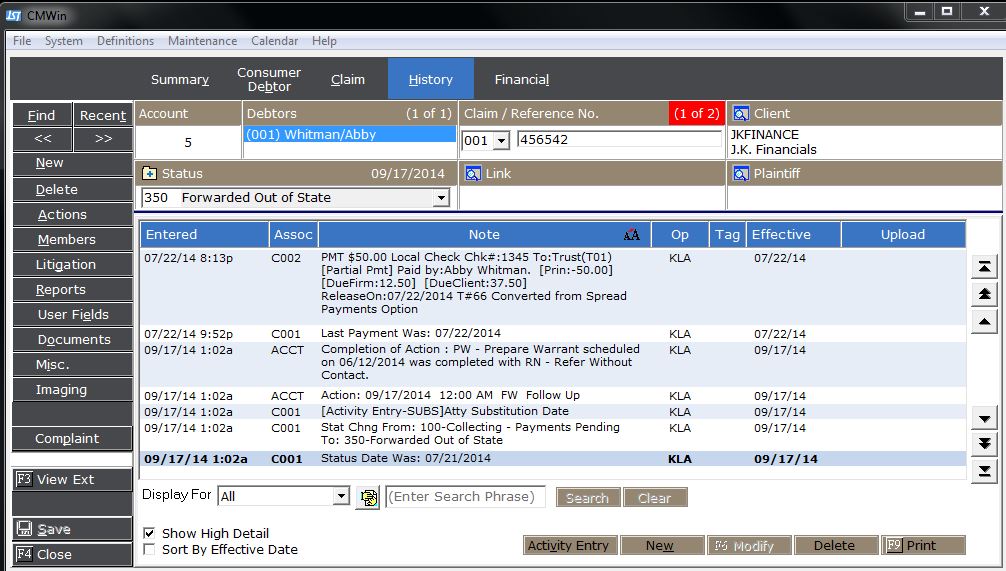The width and height of the screenshot is (1006, 571).
Task: Click the filter icon beside Display For
Action: 367,497
